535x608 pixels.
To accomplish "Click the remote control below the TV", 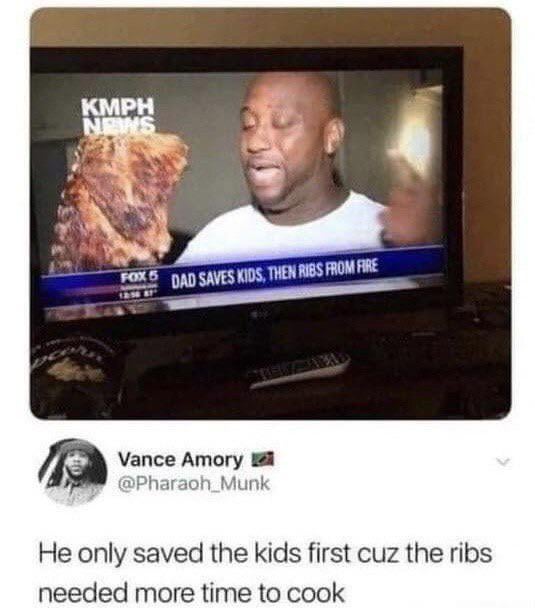I will pyautogui.click(x=301, y=371).
